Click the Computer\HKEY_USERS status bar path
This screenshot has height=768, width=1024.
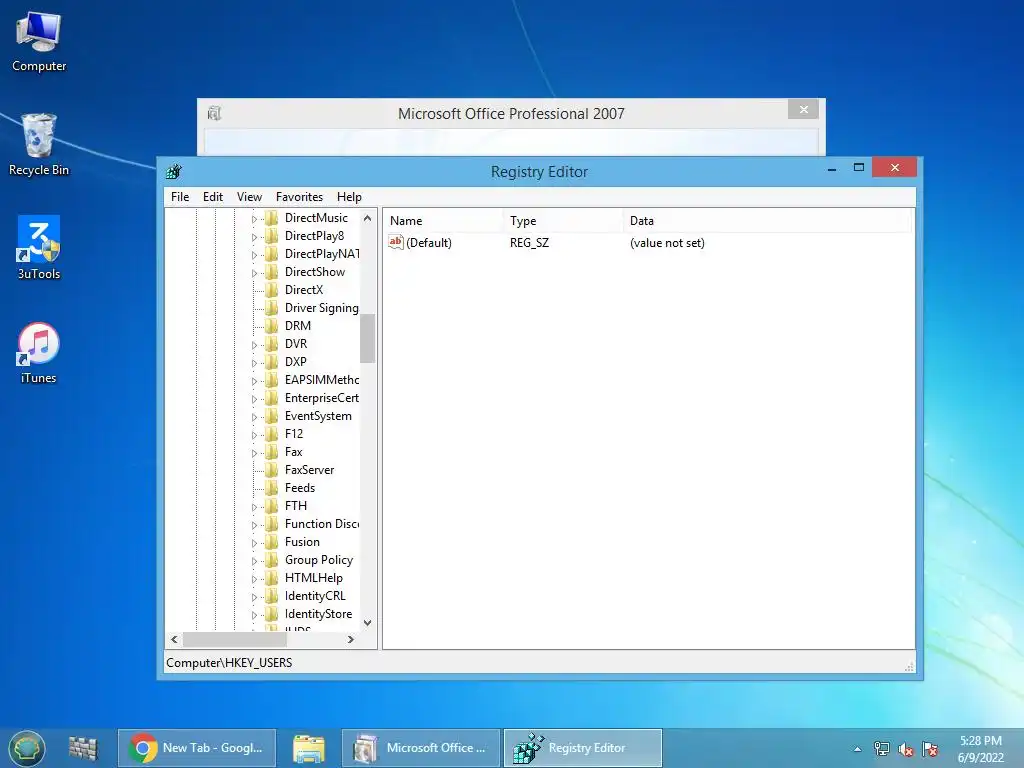[229, 663]
